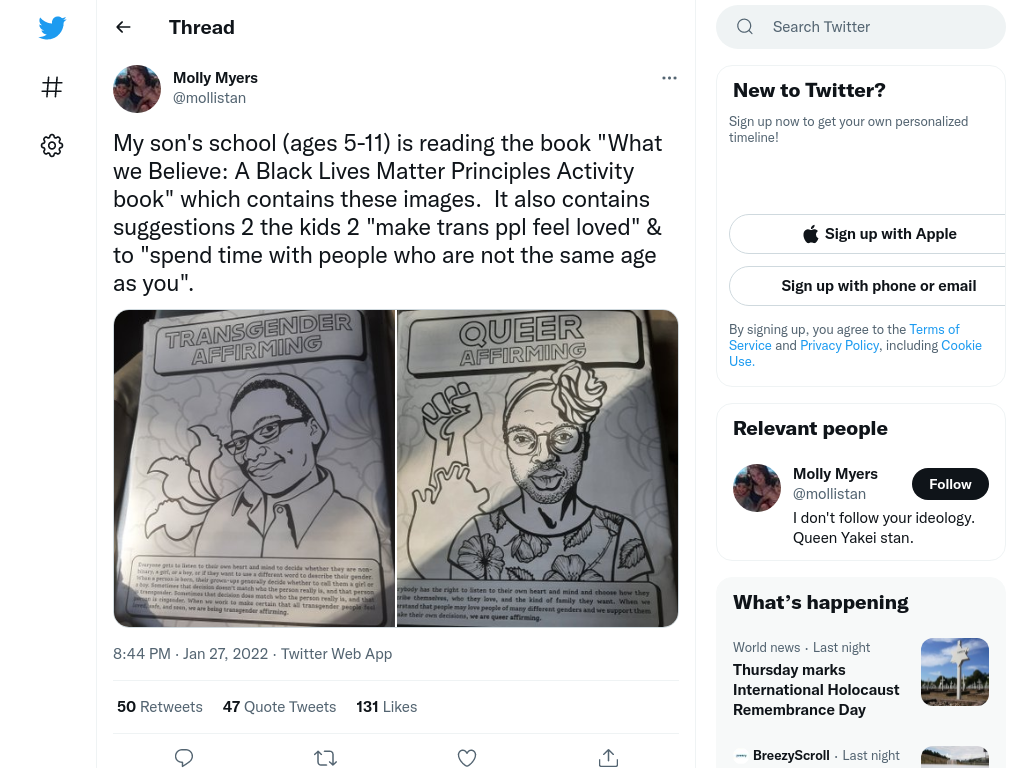View the 47 Quote Tweets

pos(279,707)
